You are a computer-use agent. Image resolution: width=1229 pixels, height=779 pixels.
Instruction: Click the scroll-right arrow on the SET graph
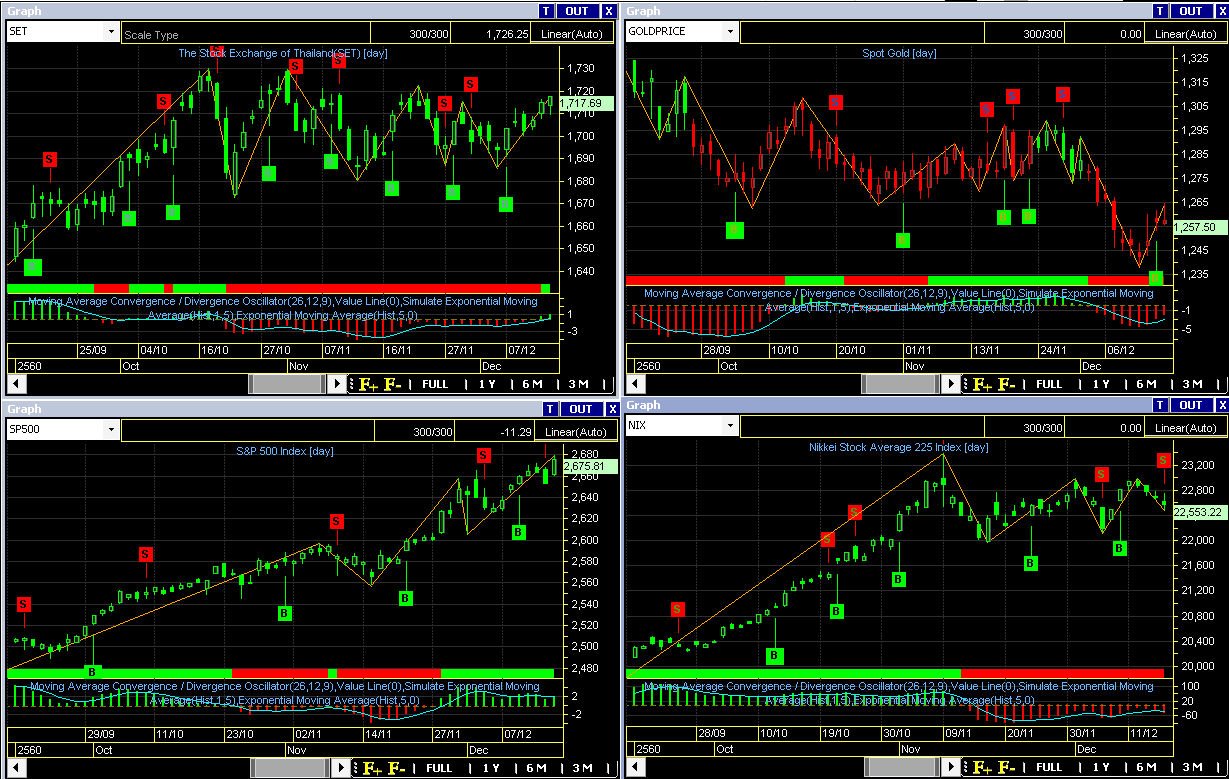coord(338,384)
